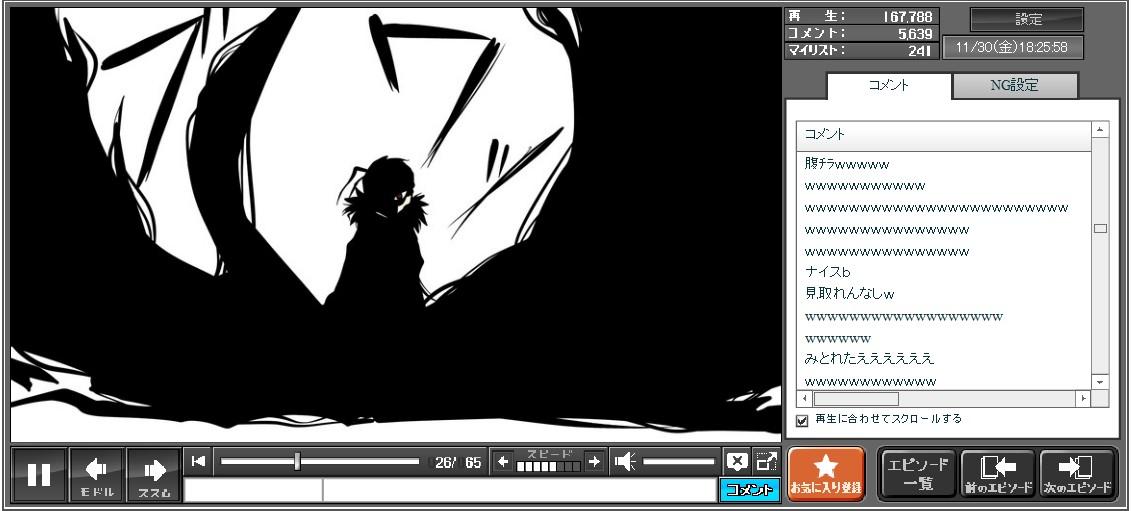Click the モドル back arrow button

tap(97, 475)
